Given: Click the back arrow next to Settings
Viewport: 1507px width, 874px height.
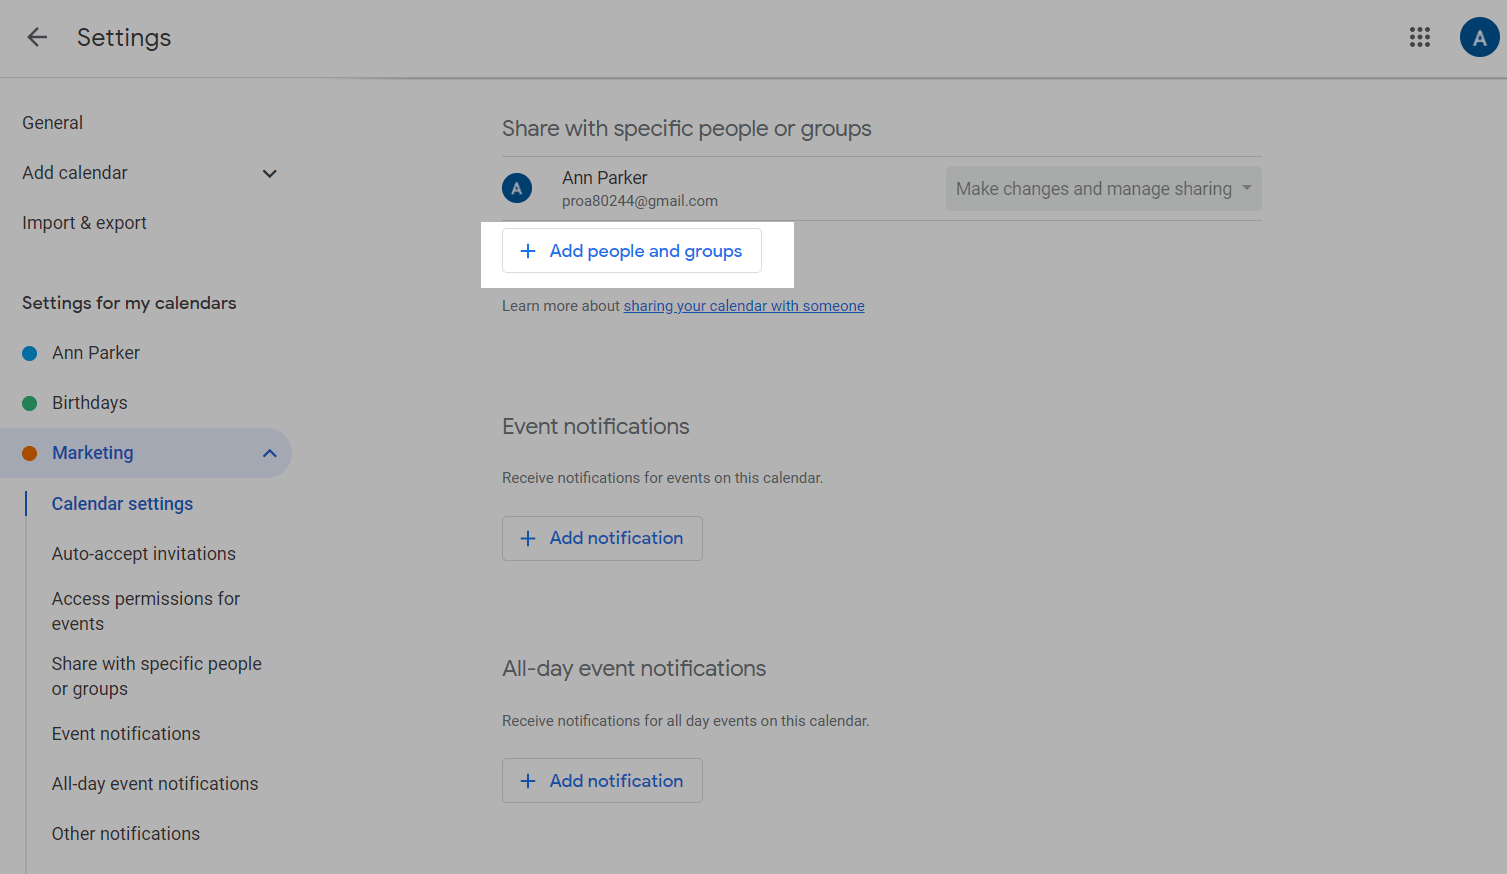Looking at the screenshot, I should 37,38.
